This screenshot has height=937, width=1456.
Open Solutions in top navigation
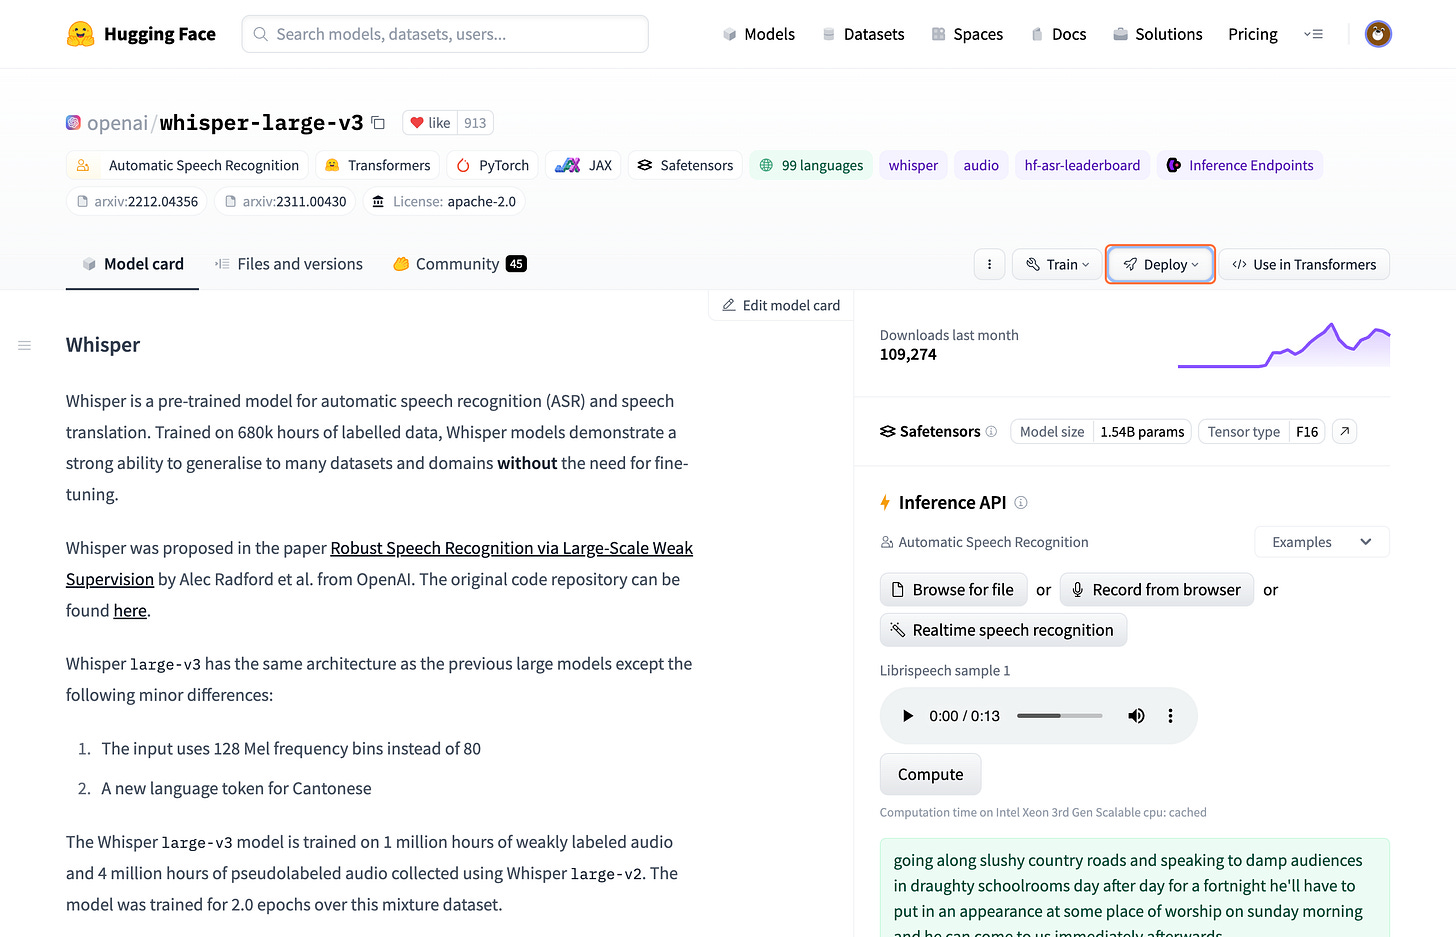click(1157, 34)
